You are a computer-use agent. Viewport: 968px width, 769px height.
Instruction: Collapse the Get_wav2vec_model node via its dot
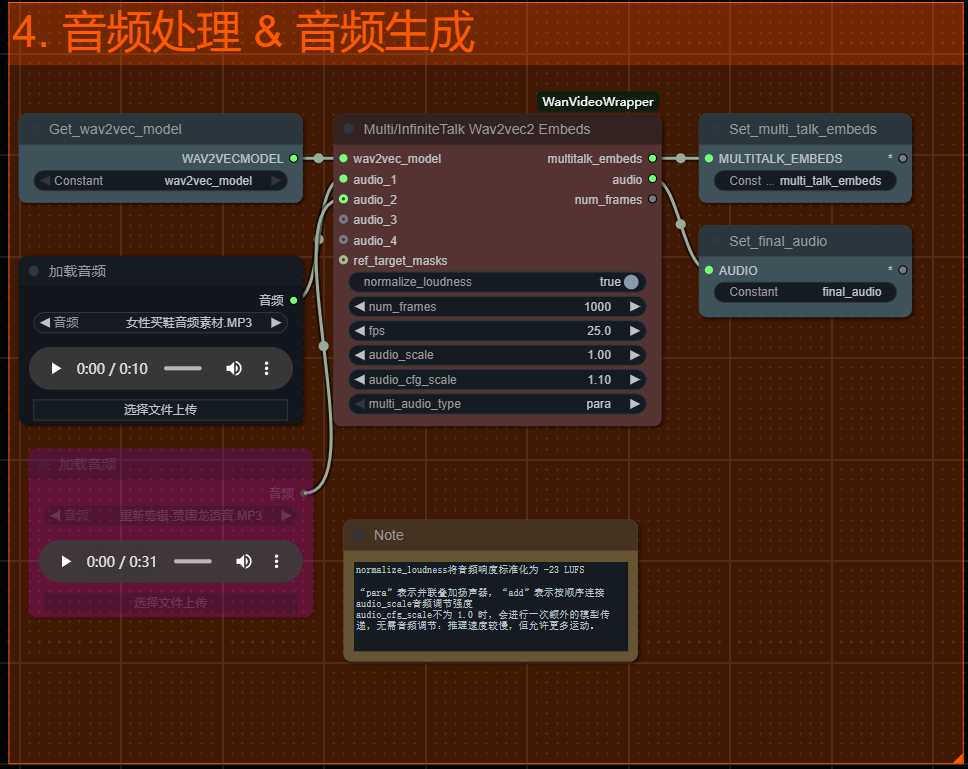pyautogui.click(x=34, y=129)
